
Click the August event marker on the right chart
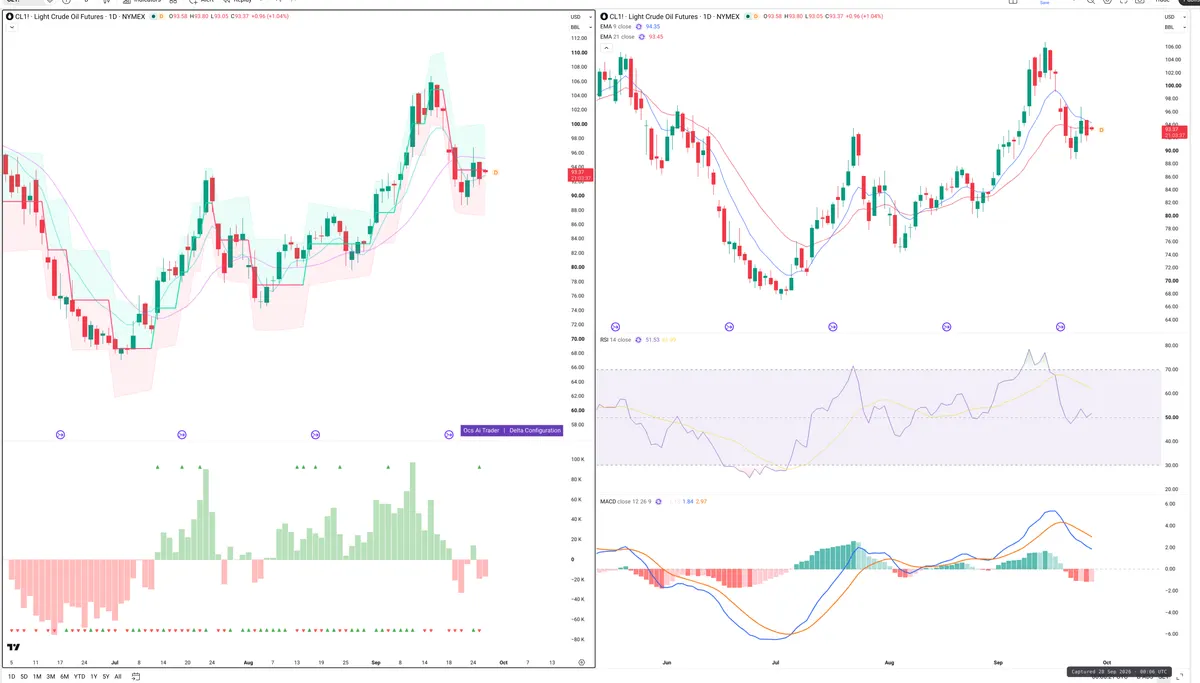click(946, 326)
